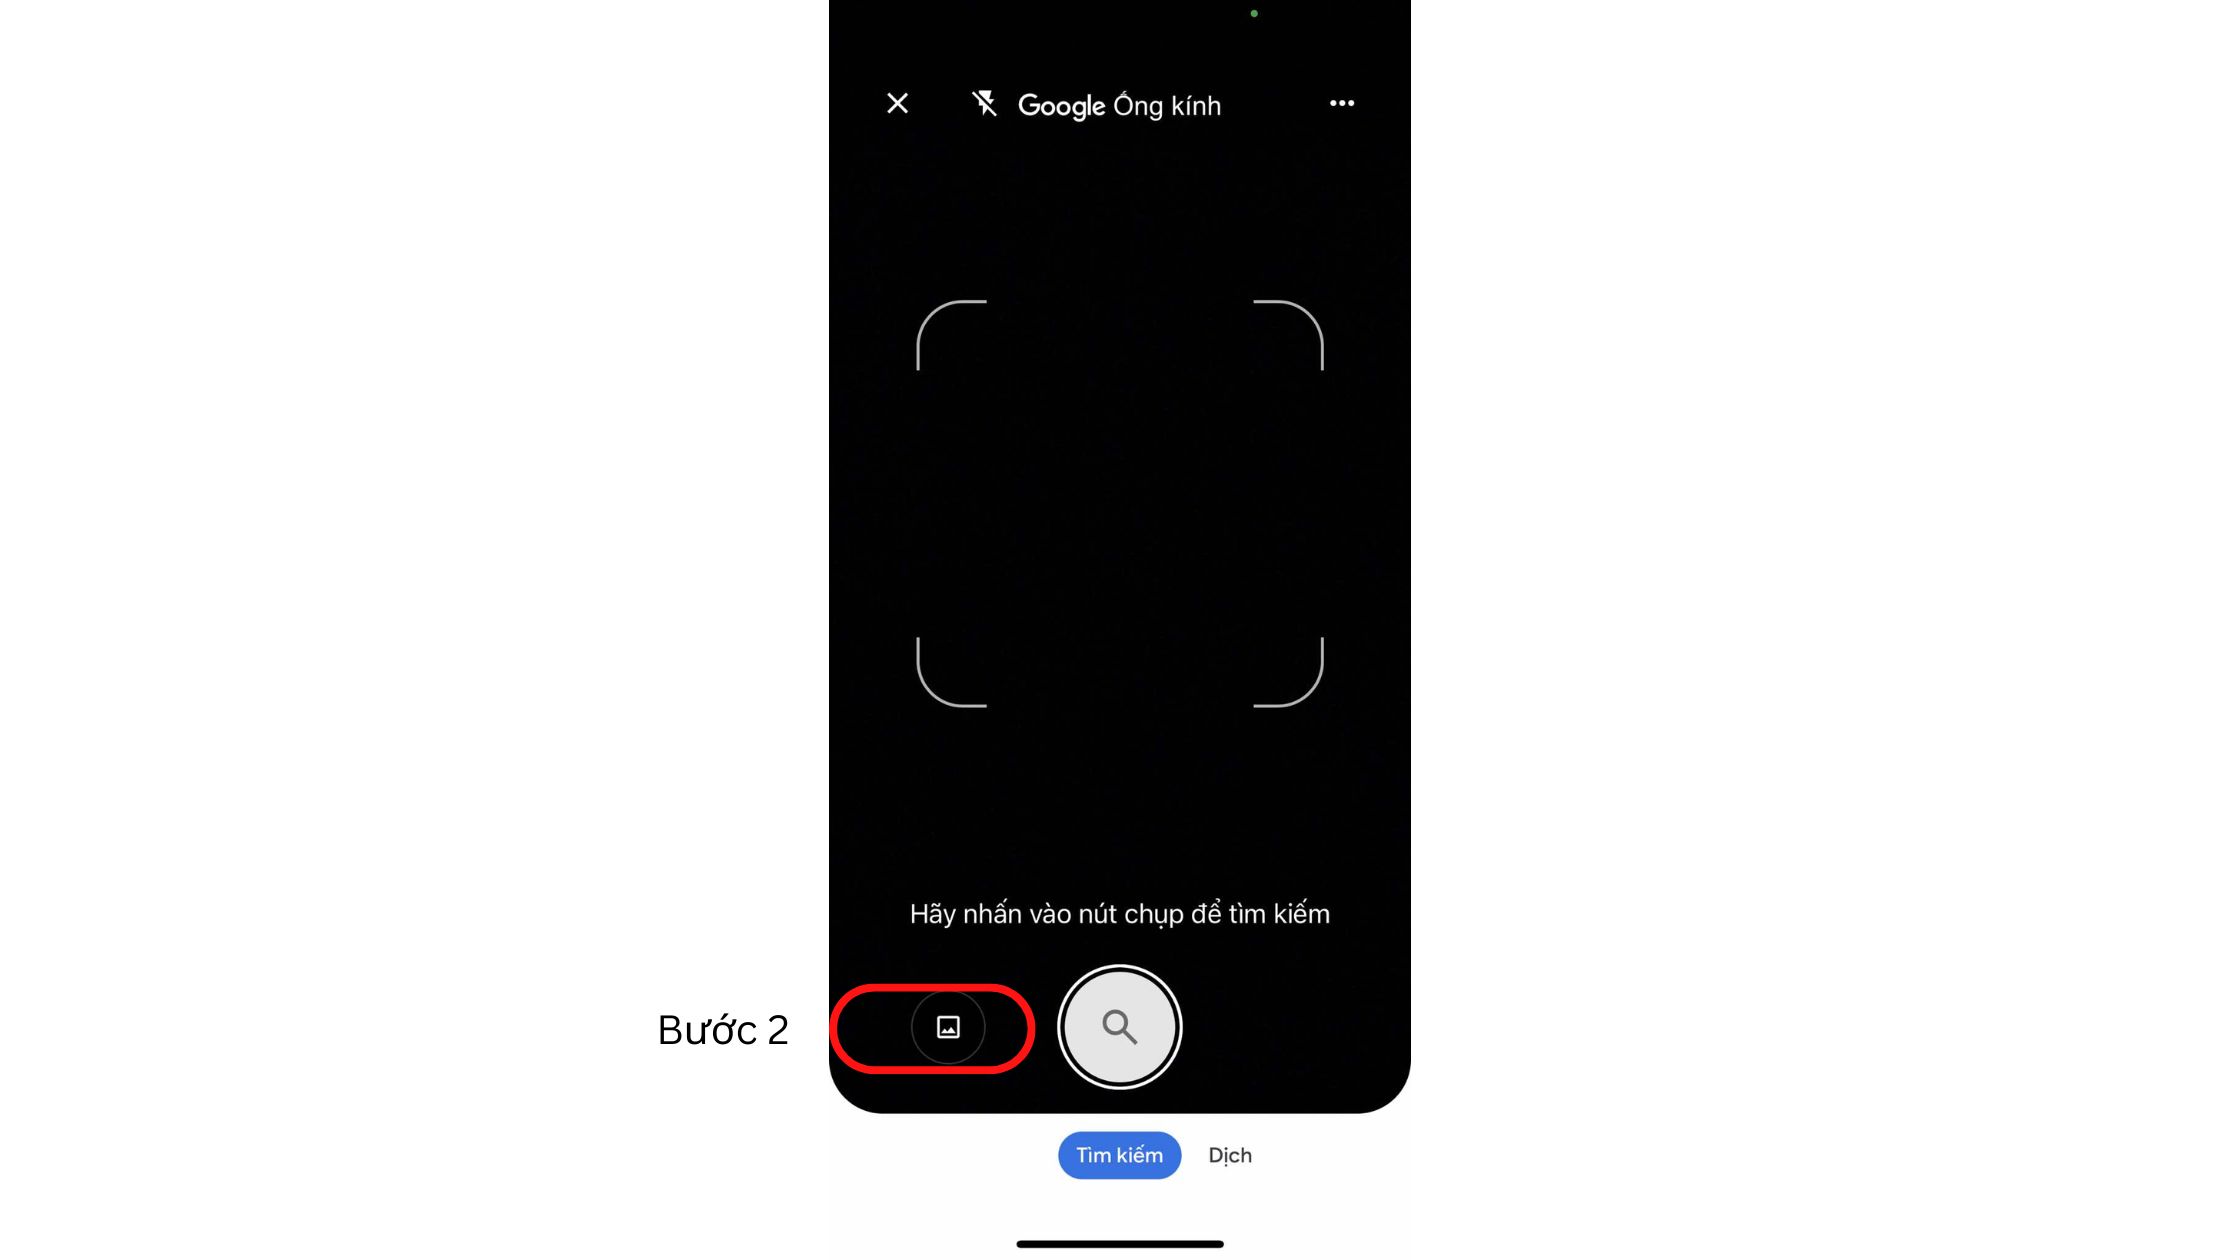Click the more options menu icon
This screenshot has width=2240, height=1260.
(x=1342, y=103)
